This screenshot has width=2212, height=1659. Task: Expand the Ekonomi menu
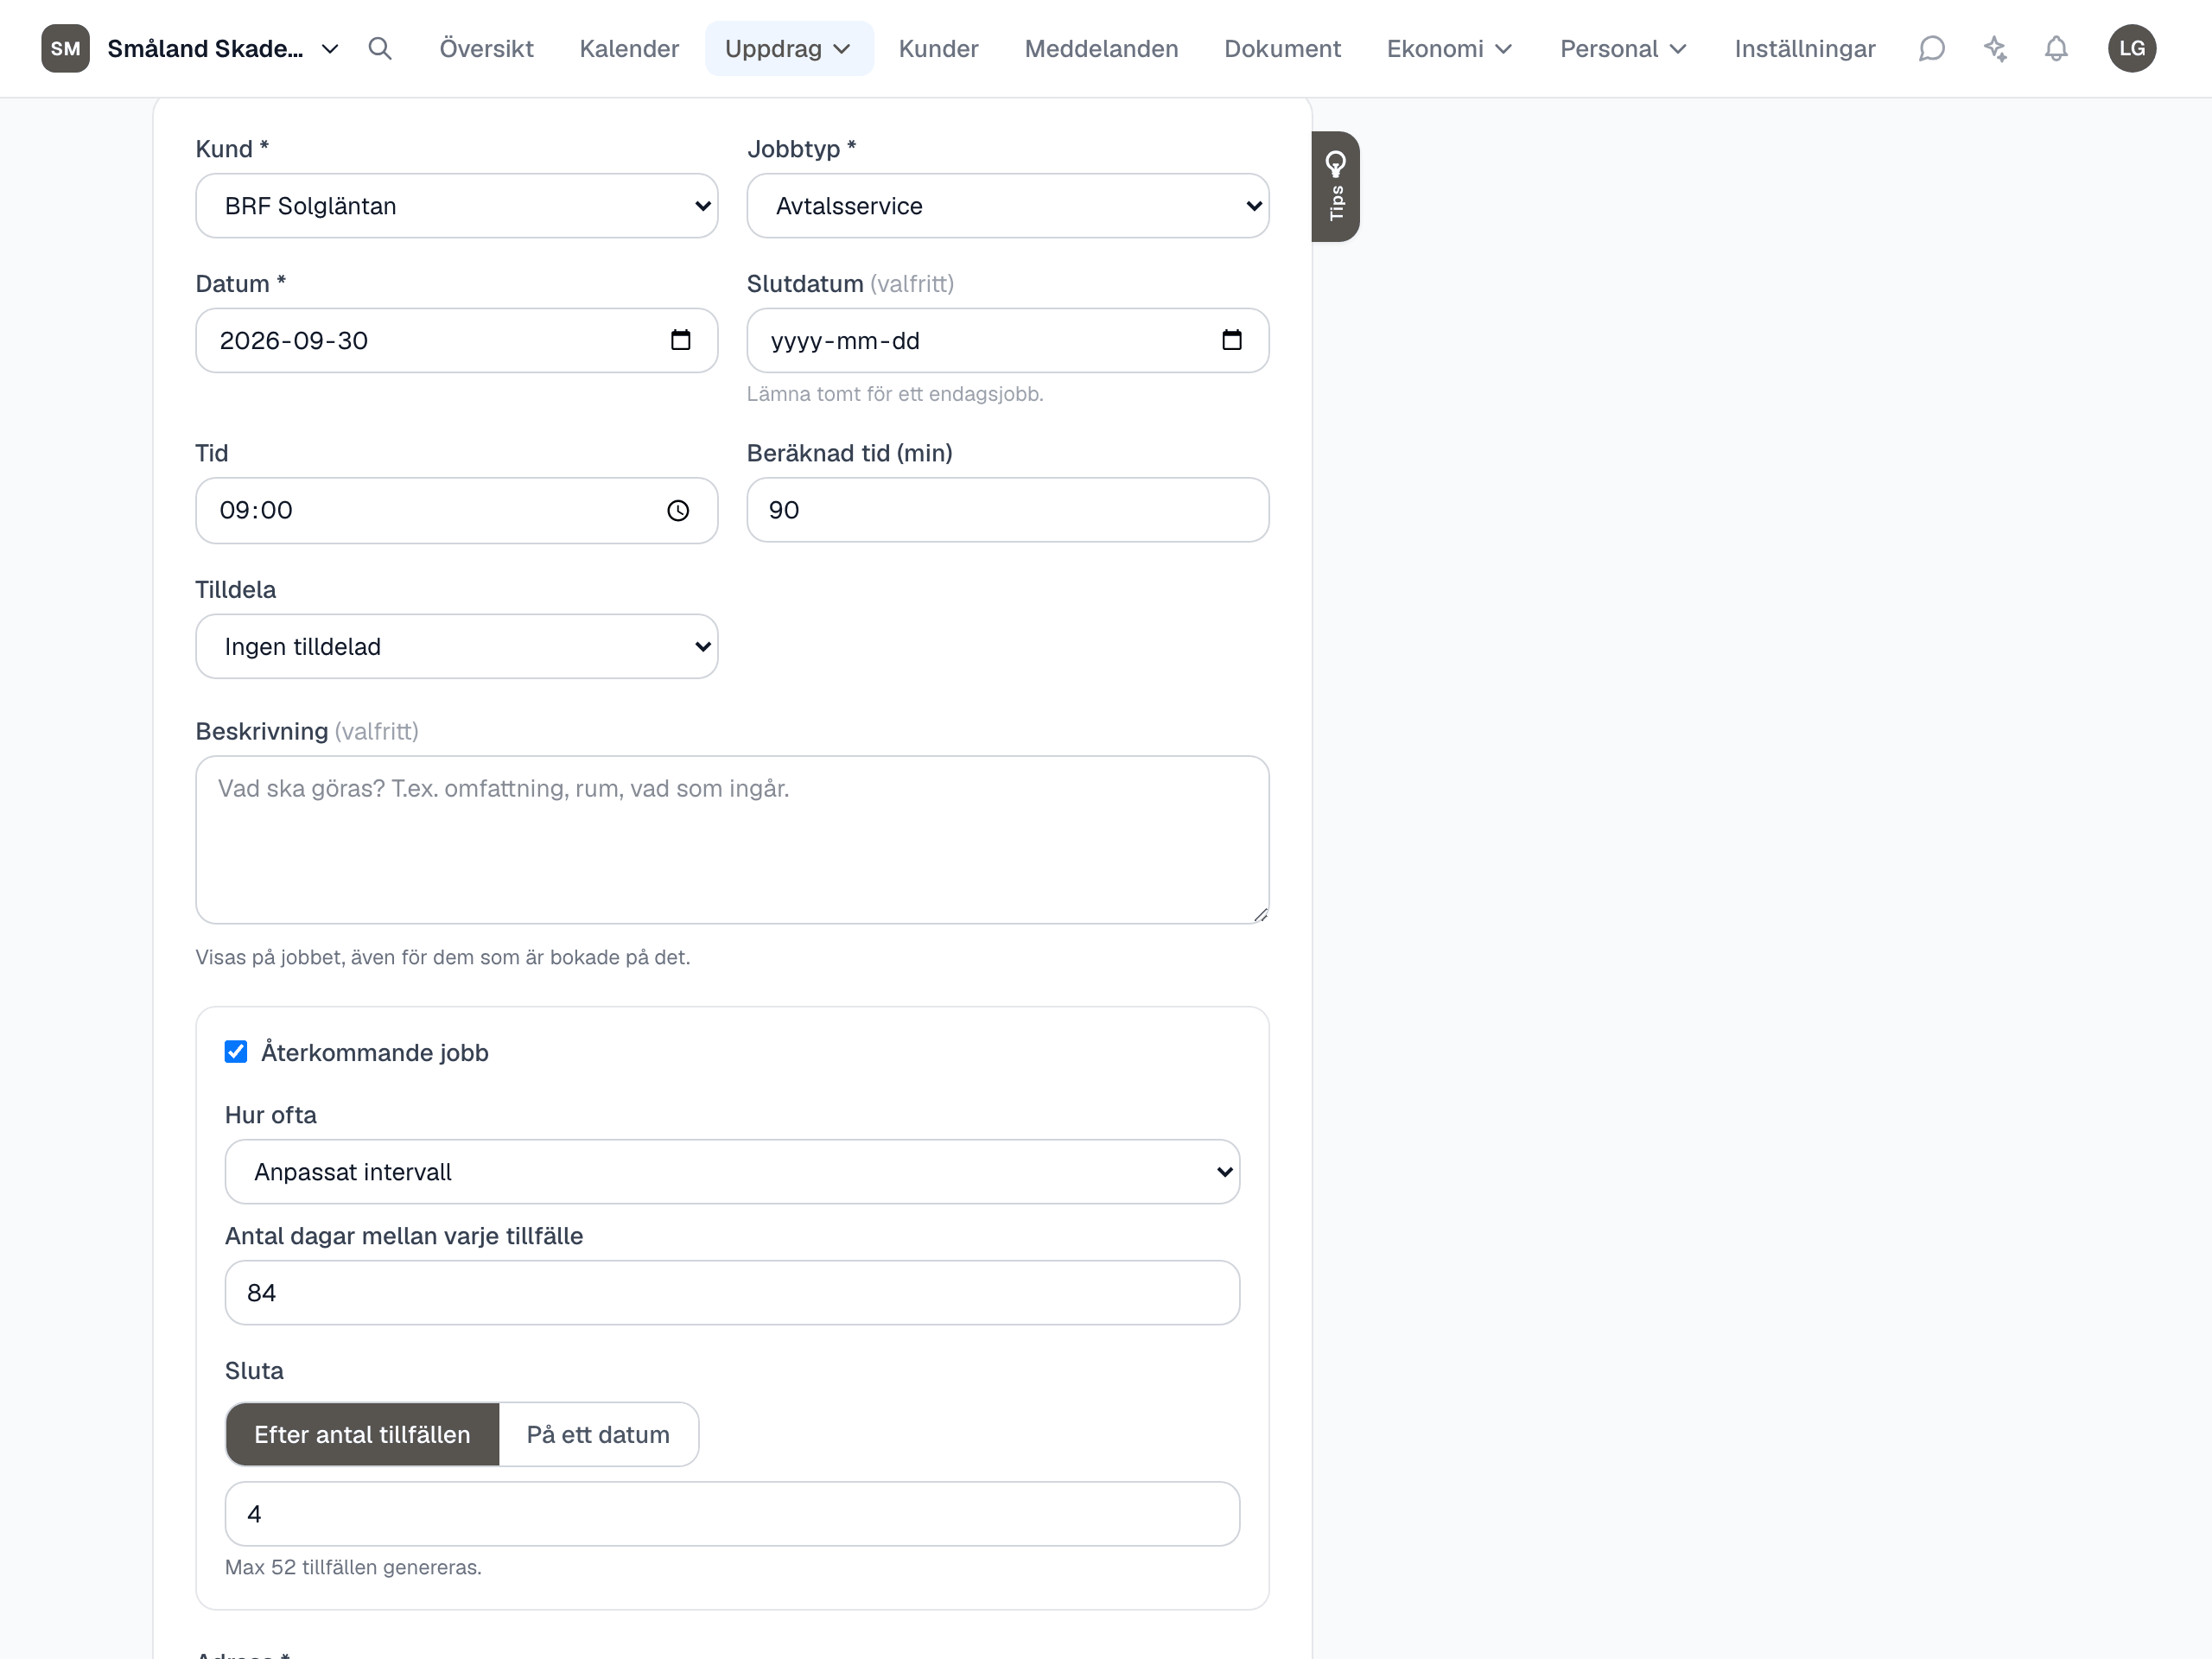pyautogui.click(x=1449, y=48)
